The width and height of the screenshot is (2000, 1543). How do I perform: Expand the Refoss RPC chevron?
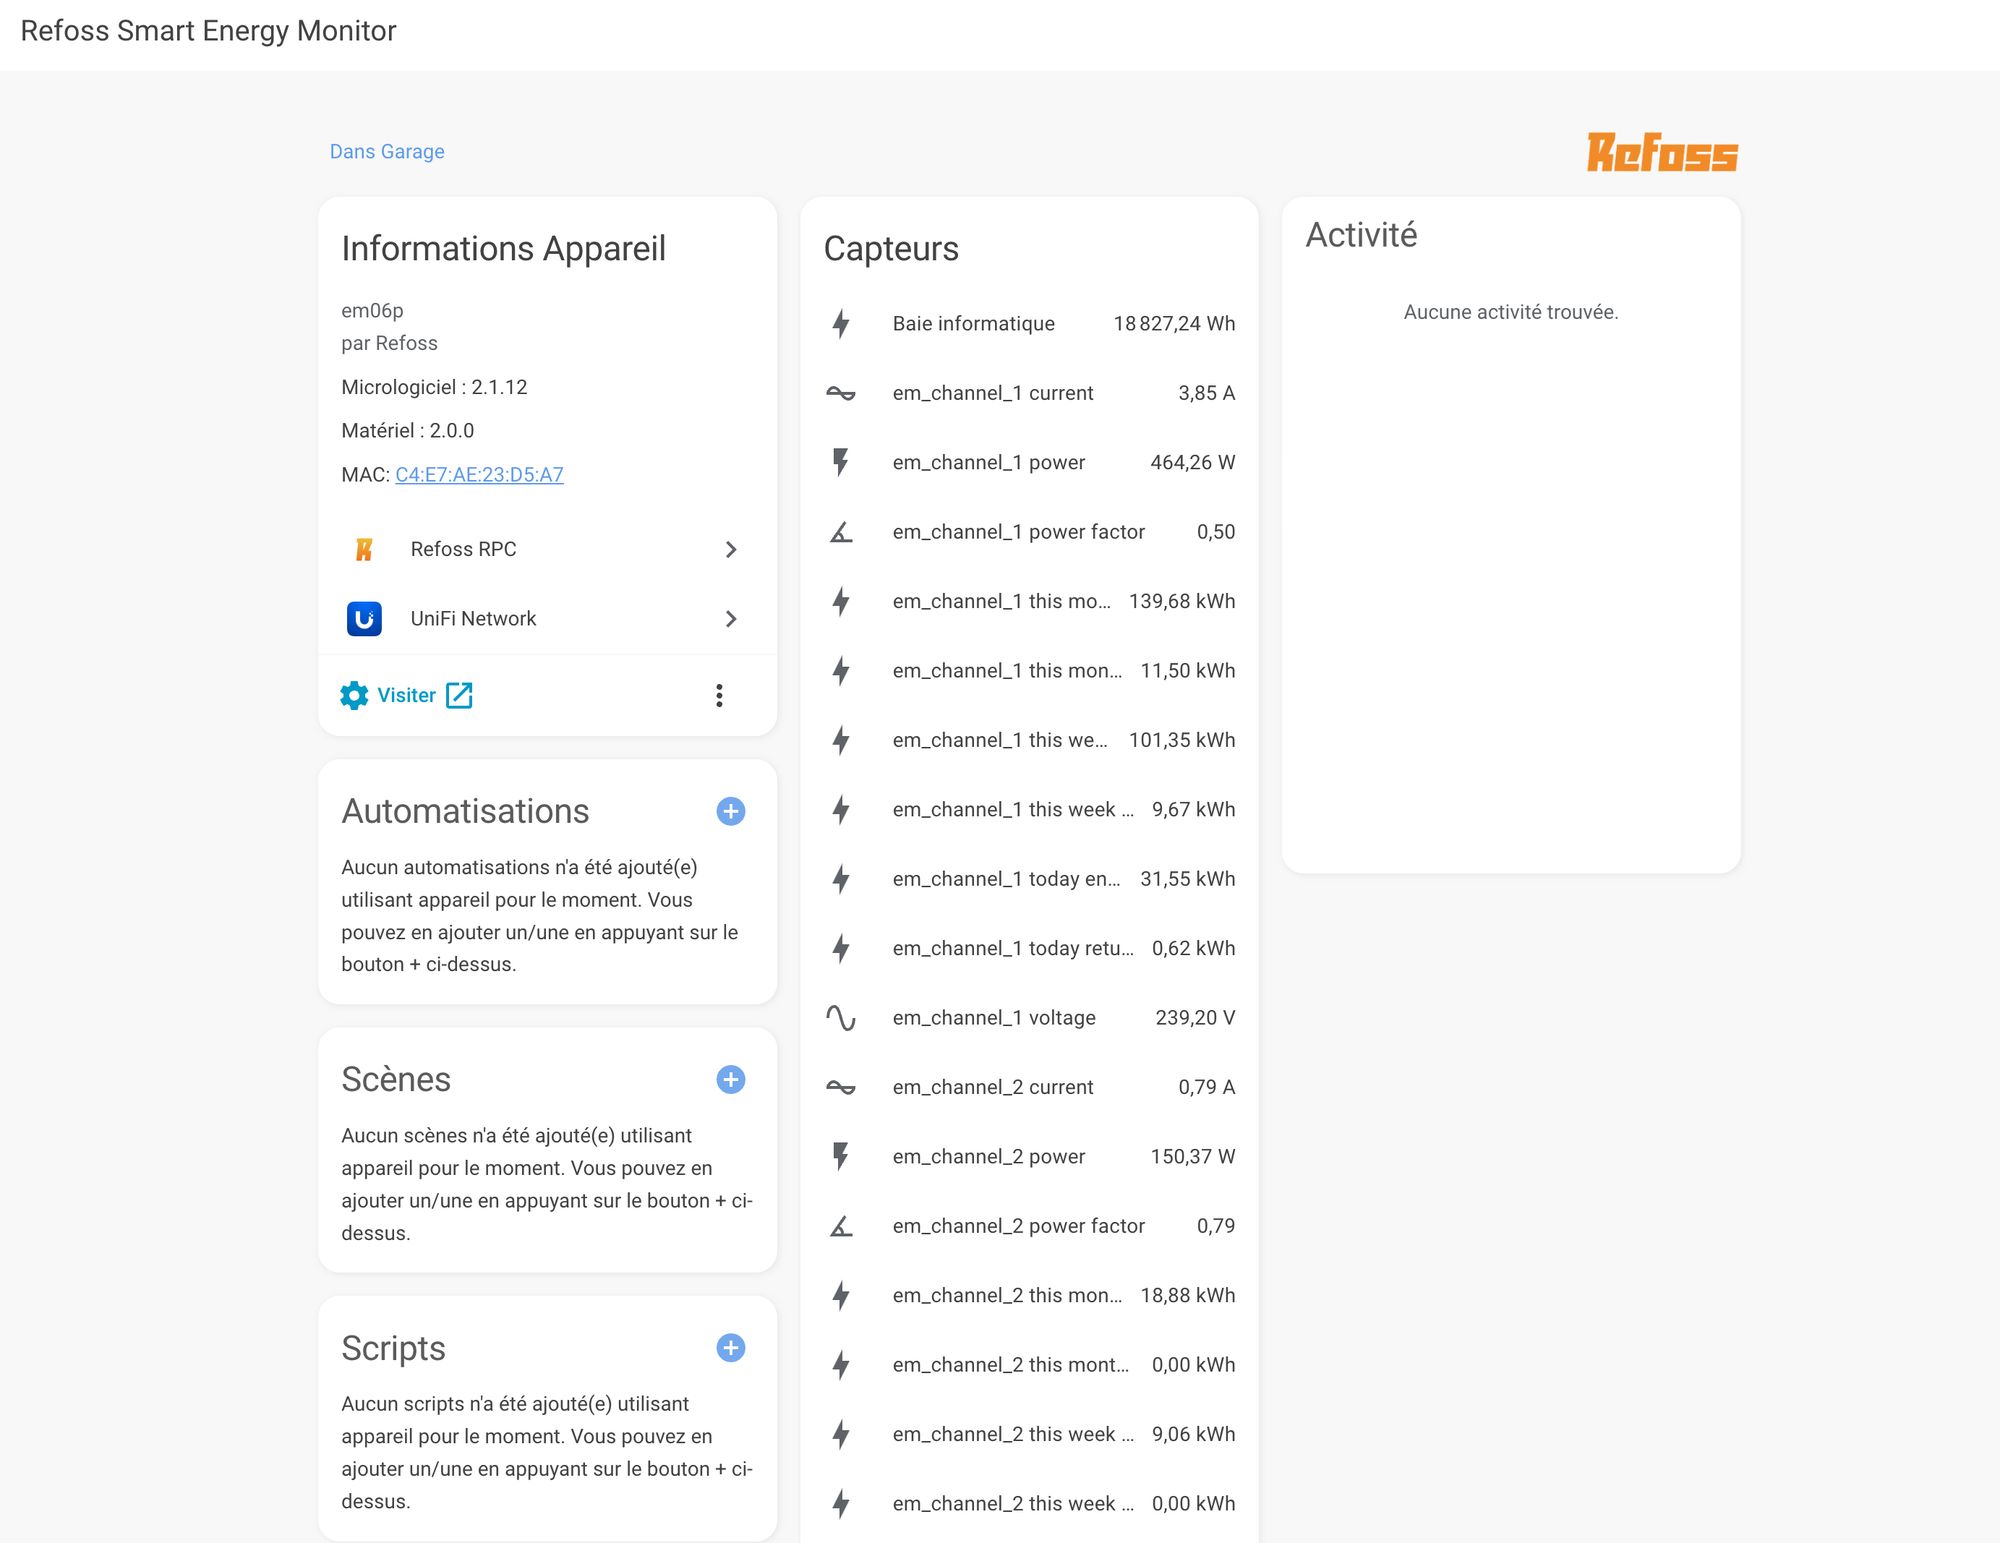(731, 549)
